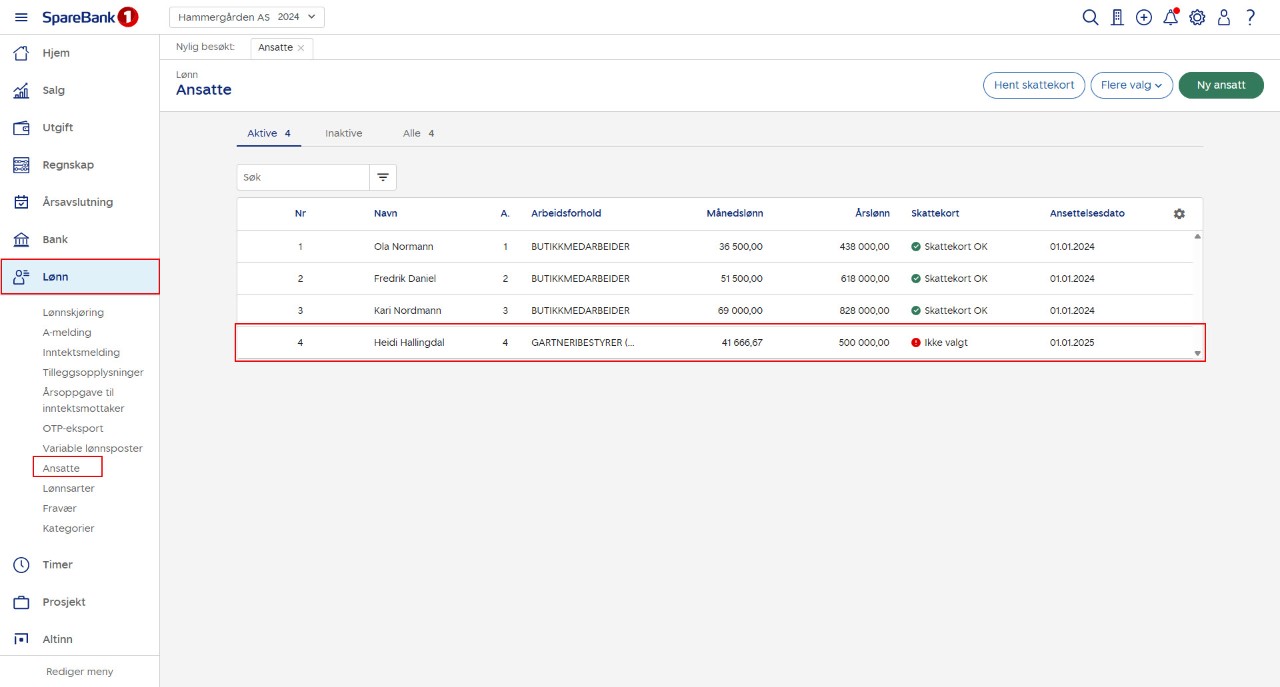Click the search magnifier icon

(1090, 17)
